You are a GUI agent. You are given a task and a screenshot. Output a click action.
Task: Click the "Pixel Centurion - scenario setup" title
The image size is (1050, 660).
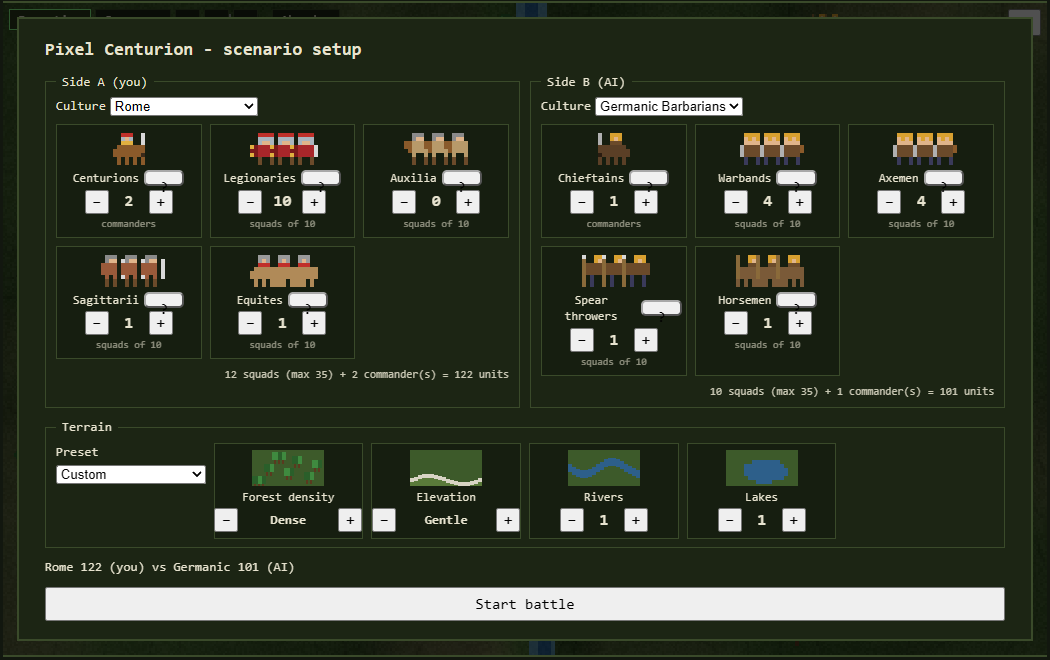(x=203, y=50)
